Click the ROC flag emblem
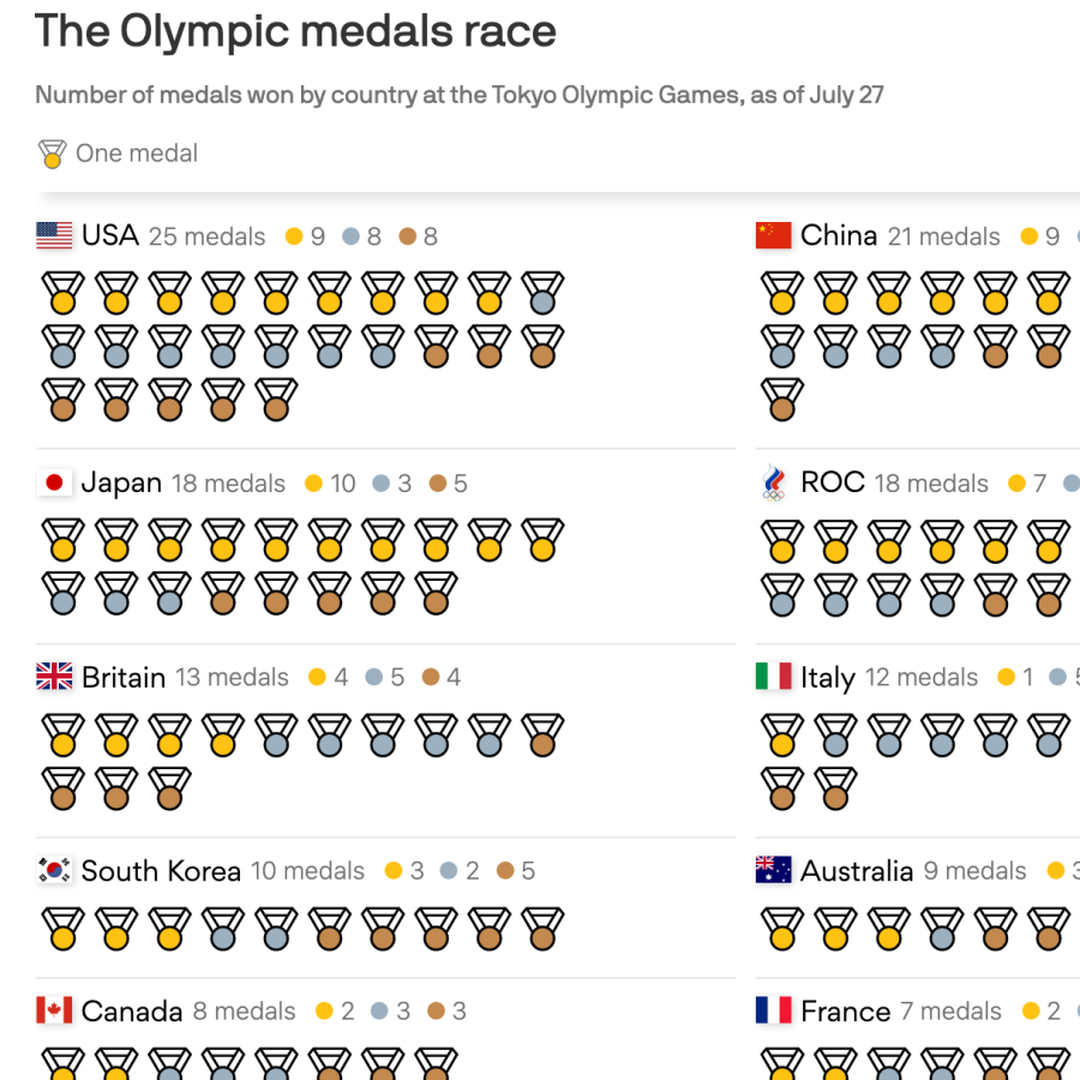Screen dimensions: 1080x1080 773,483
